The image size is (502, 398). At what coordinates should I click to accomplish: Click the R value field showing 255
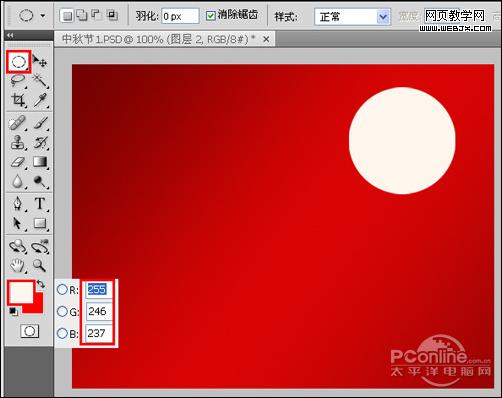coord(99,289)
